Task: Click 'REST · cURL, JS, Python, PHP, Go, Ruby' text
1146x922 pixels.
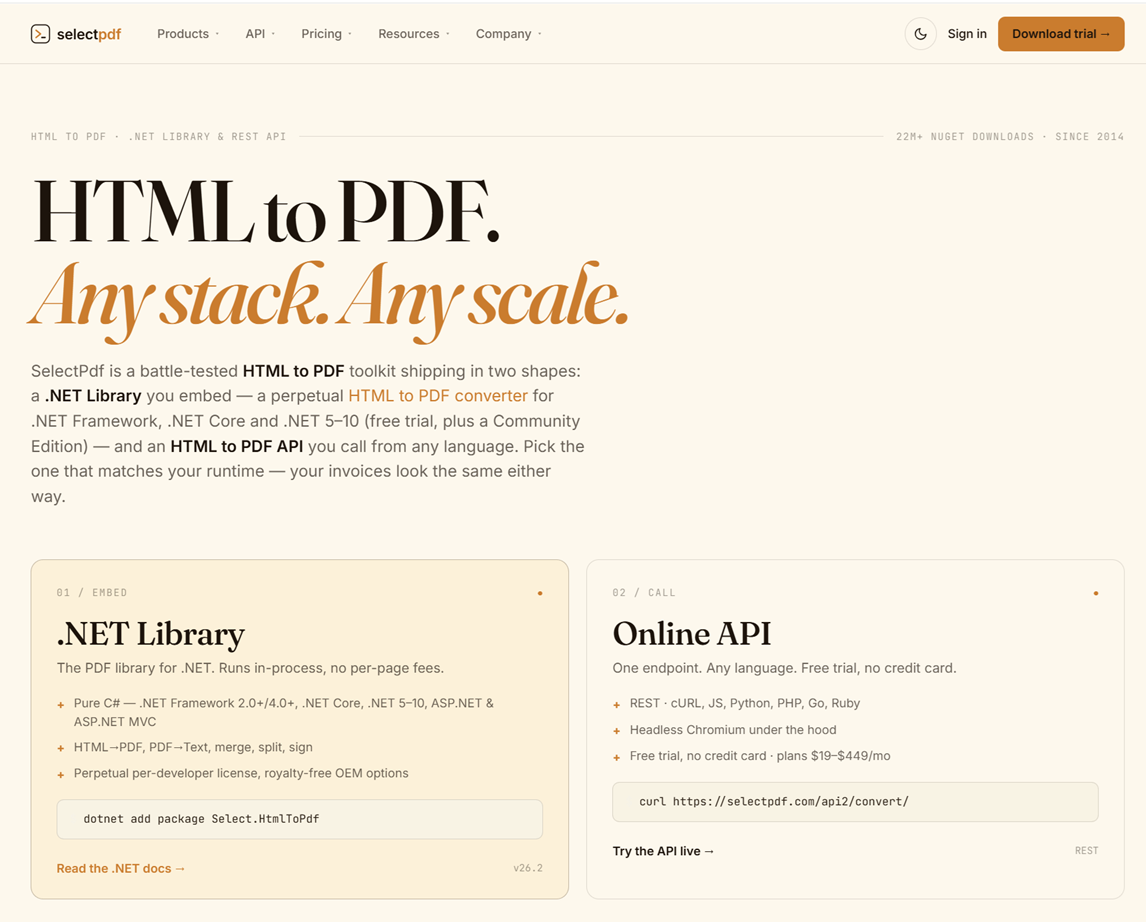Action: coord(745,704)
